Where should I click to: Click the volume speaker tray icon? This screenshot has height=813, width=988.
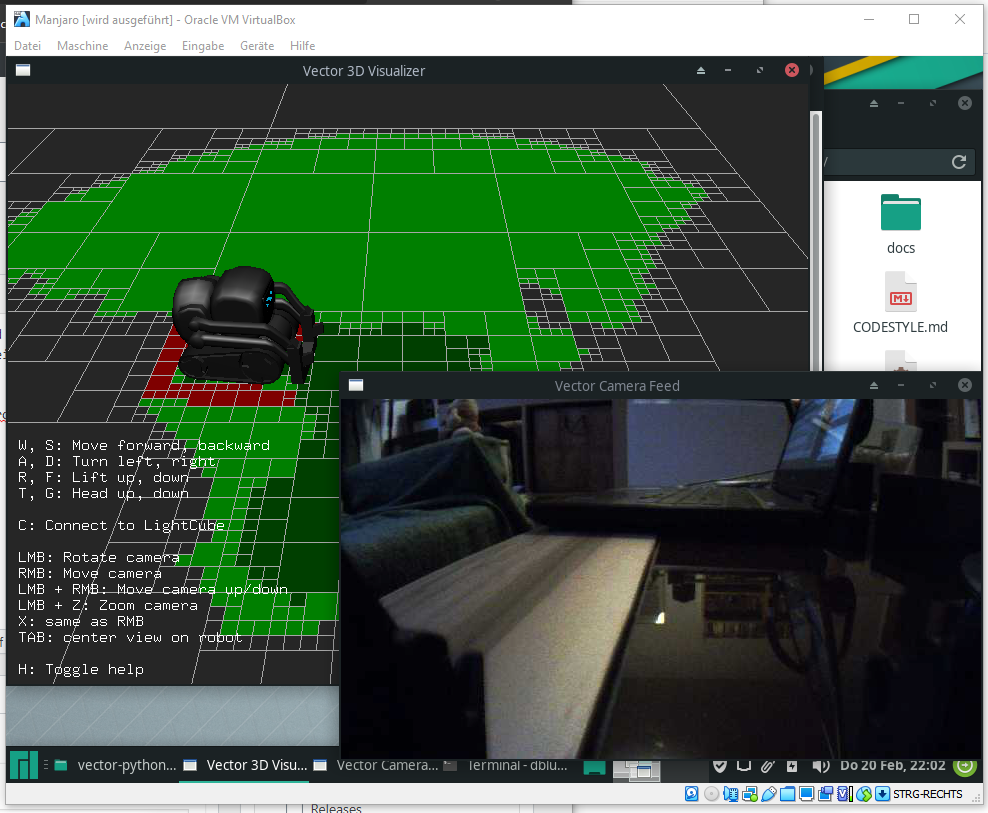point(820,766)
